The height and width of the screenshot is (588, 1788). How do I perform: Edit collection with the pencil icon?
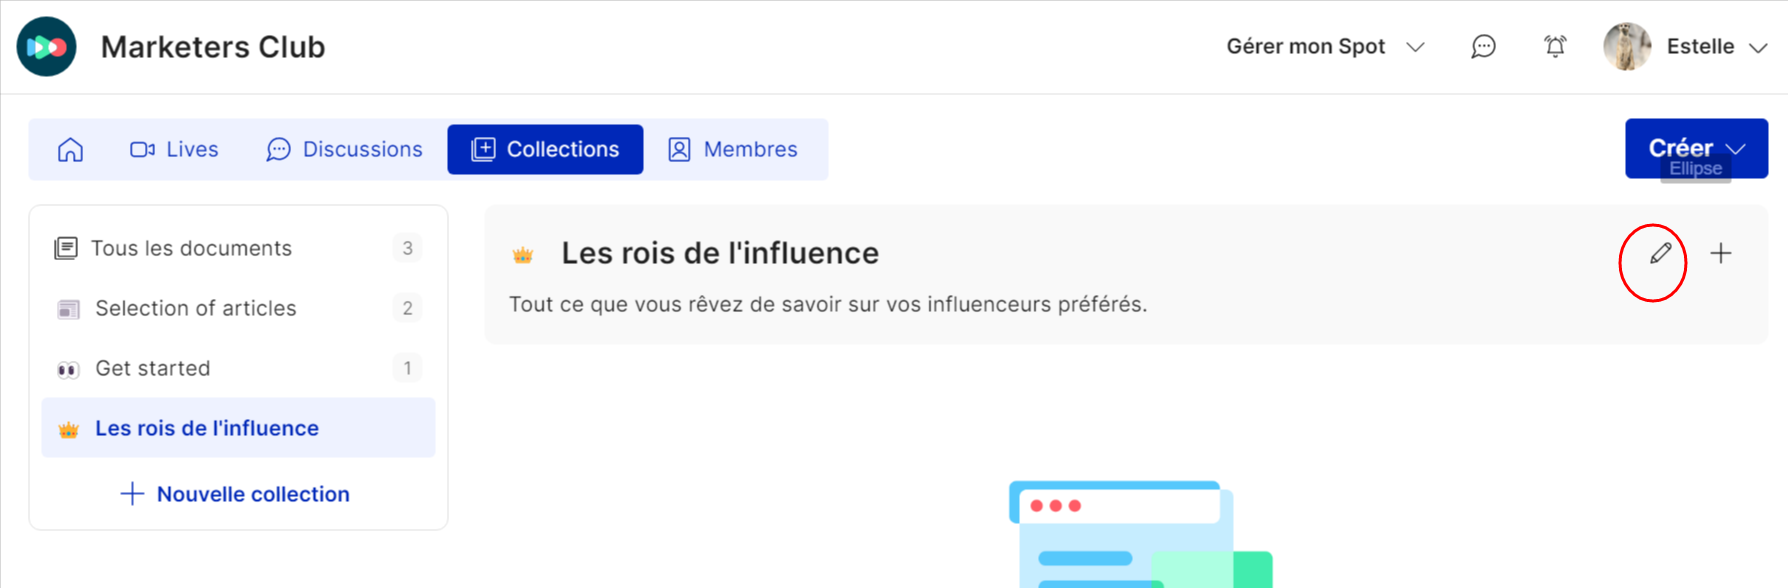point(1660,253)
